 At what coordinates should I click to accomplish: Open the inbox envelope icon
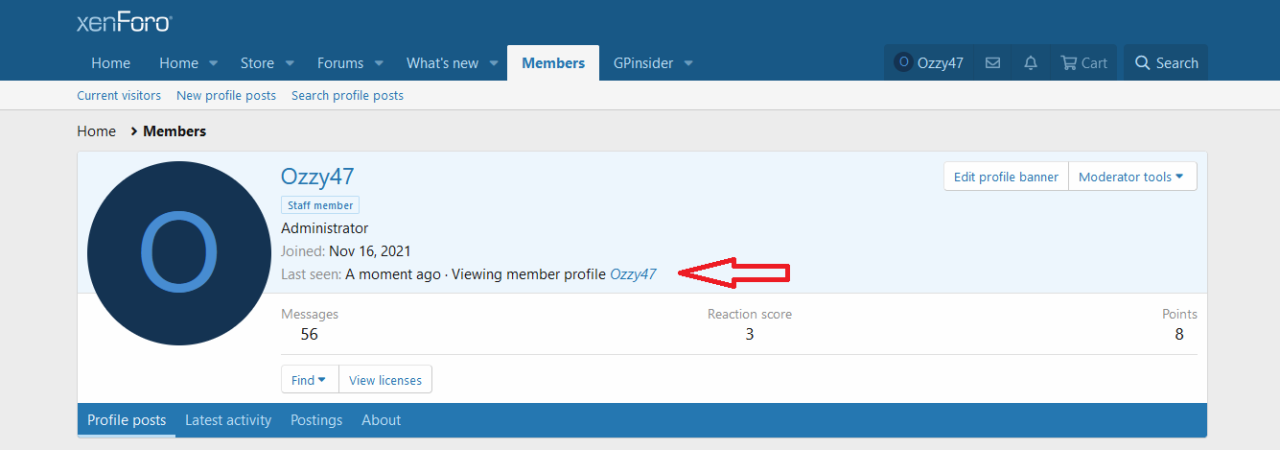click(992, 63)
